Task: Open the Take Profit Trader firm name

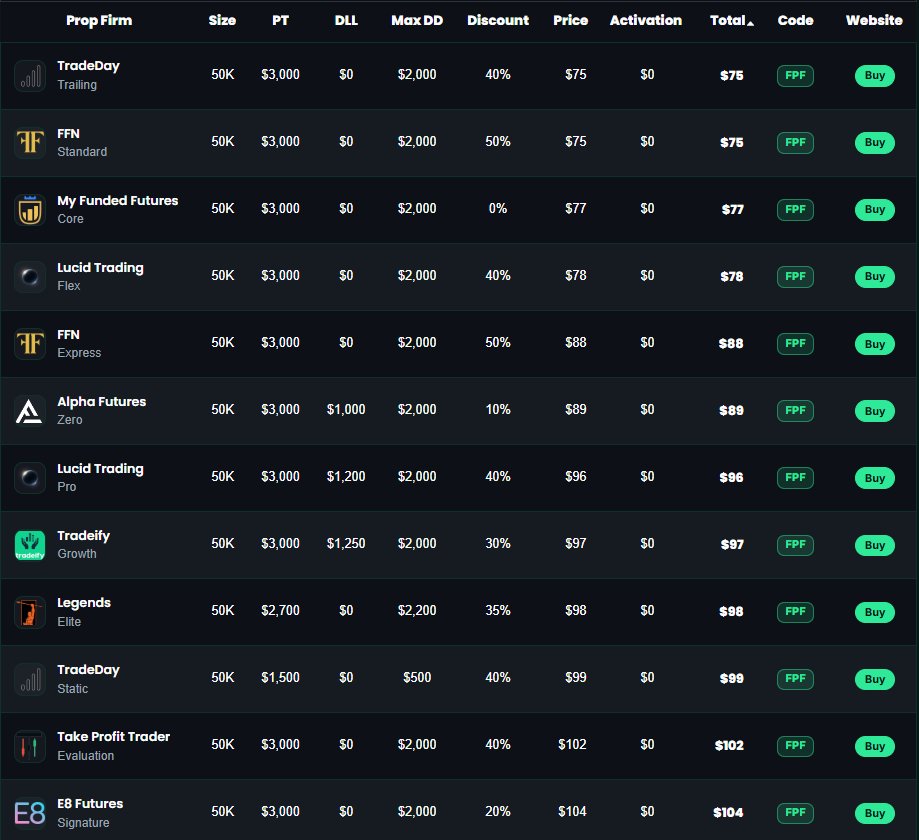Action: point(113,737)
